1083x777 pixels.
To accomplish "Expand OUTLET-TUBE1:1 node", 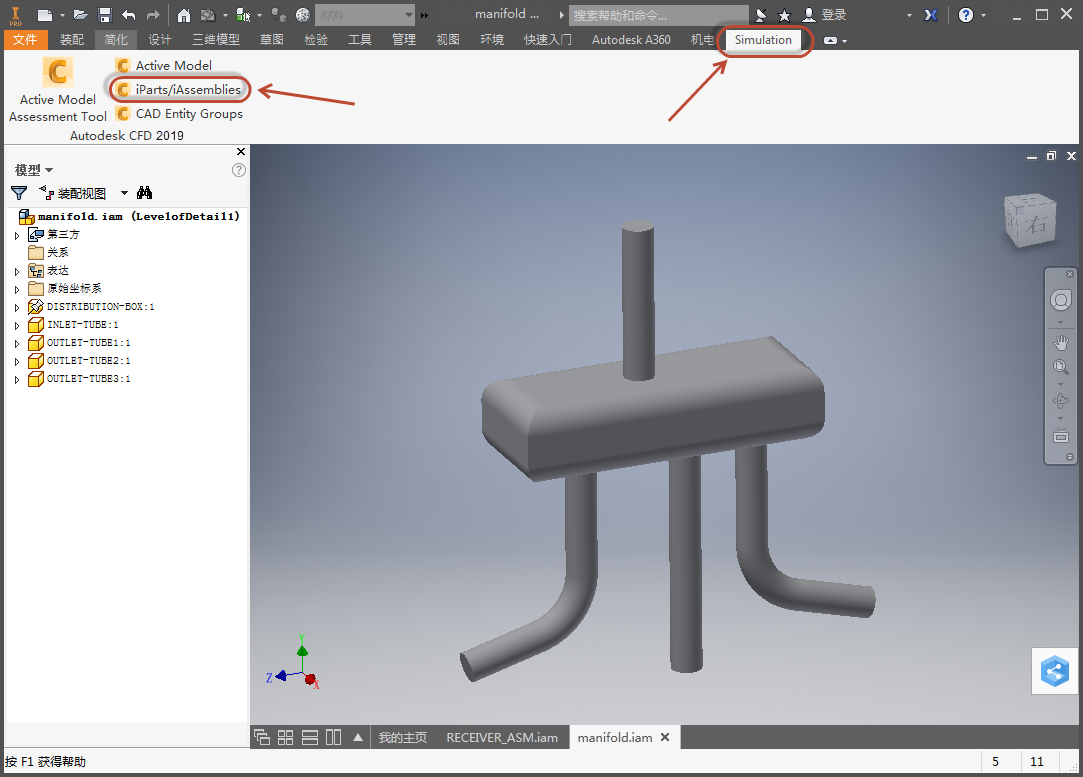I will (x=17, y=343).
